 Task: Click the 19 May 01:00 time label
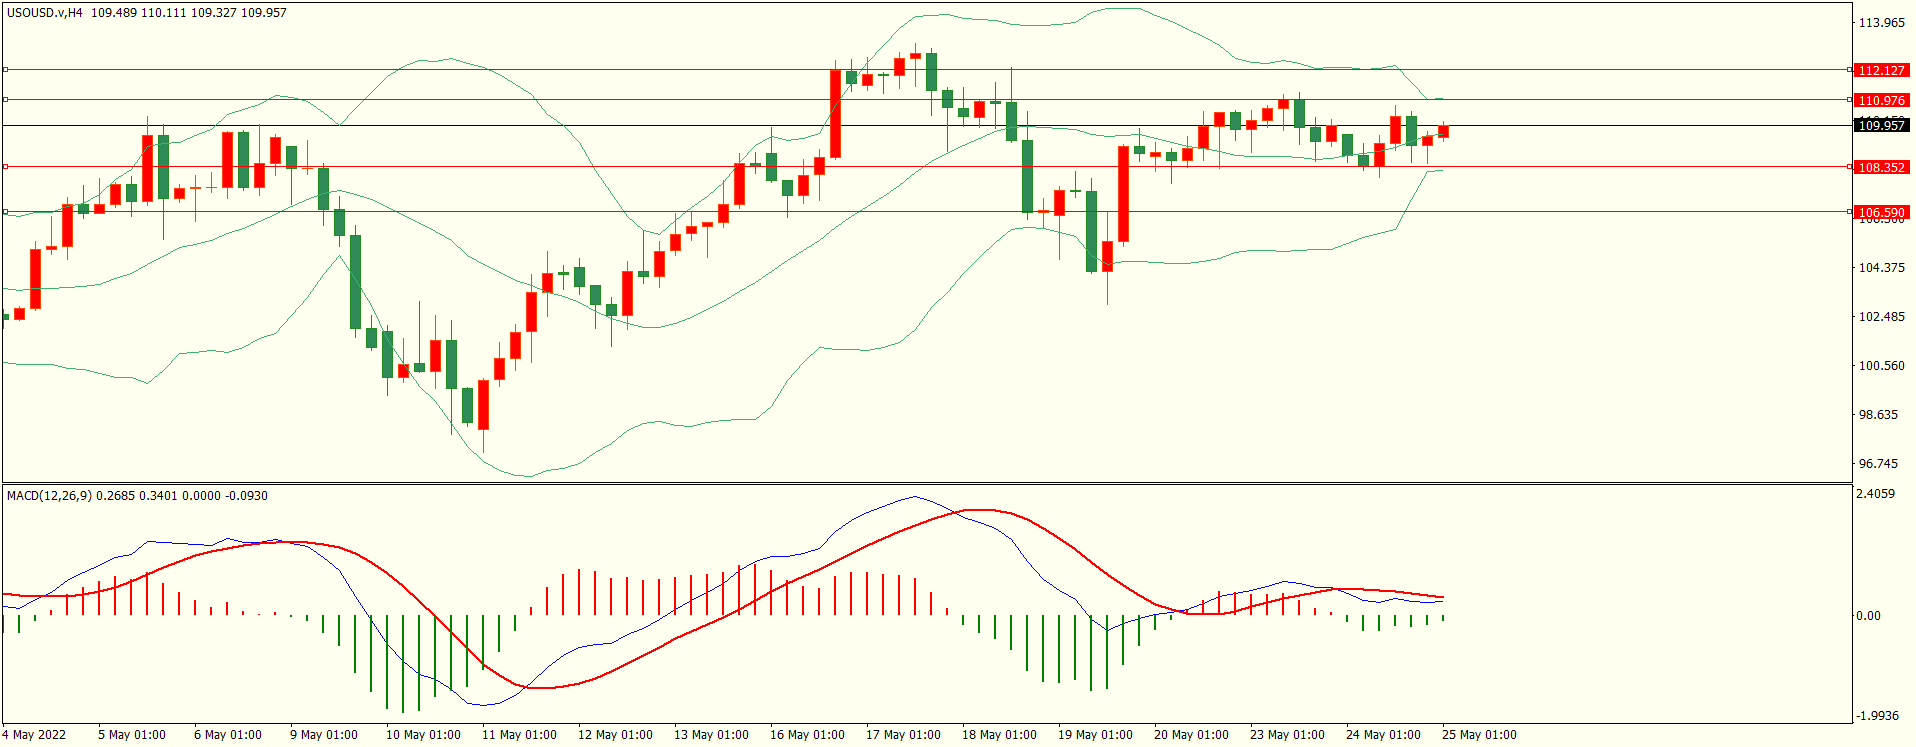click(x=1095, y=734)
